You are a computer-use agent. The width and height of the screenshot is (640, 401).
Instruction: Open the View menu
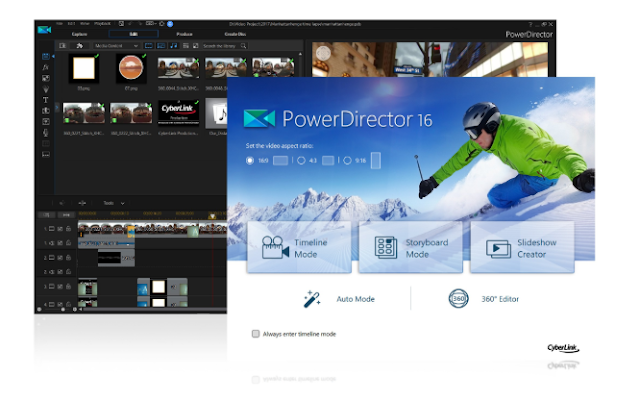tap(85, 24)
